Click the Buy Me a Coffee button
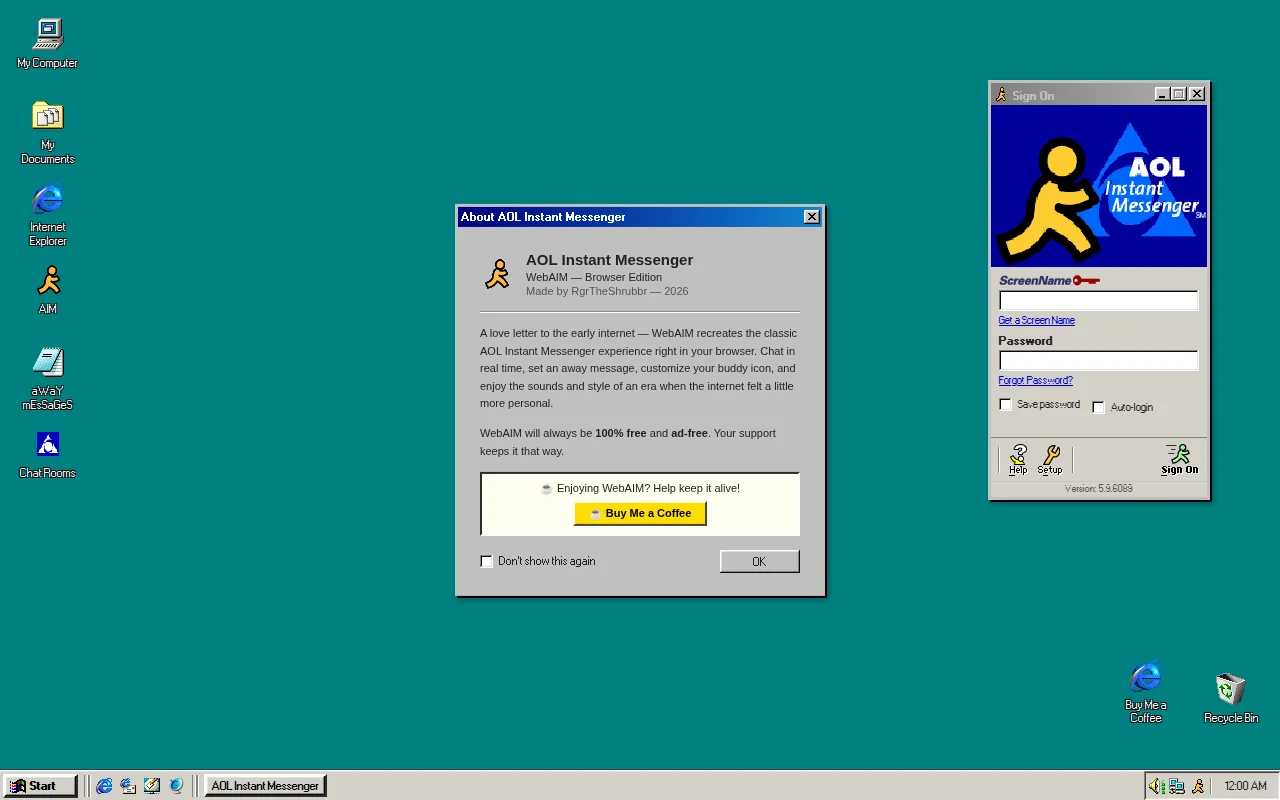The width and height of the screenshot is (1280, 800). [640, 513]
